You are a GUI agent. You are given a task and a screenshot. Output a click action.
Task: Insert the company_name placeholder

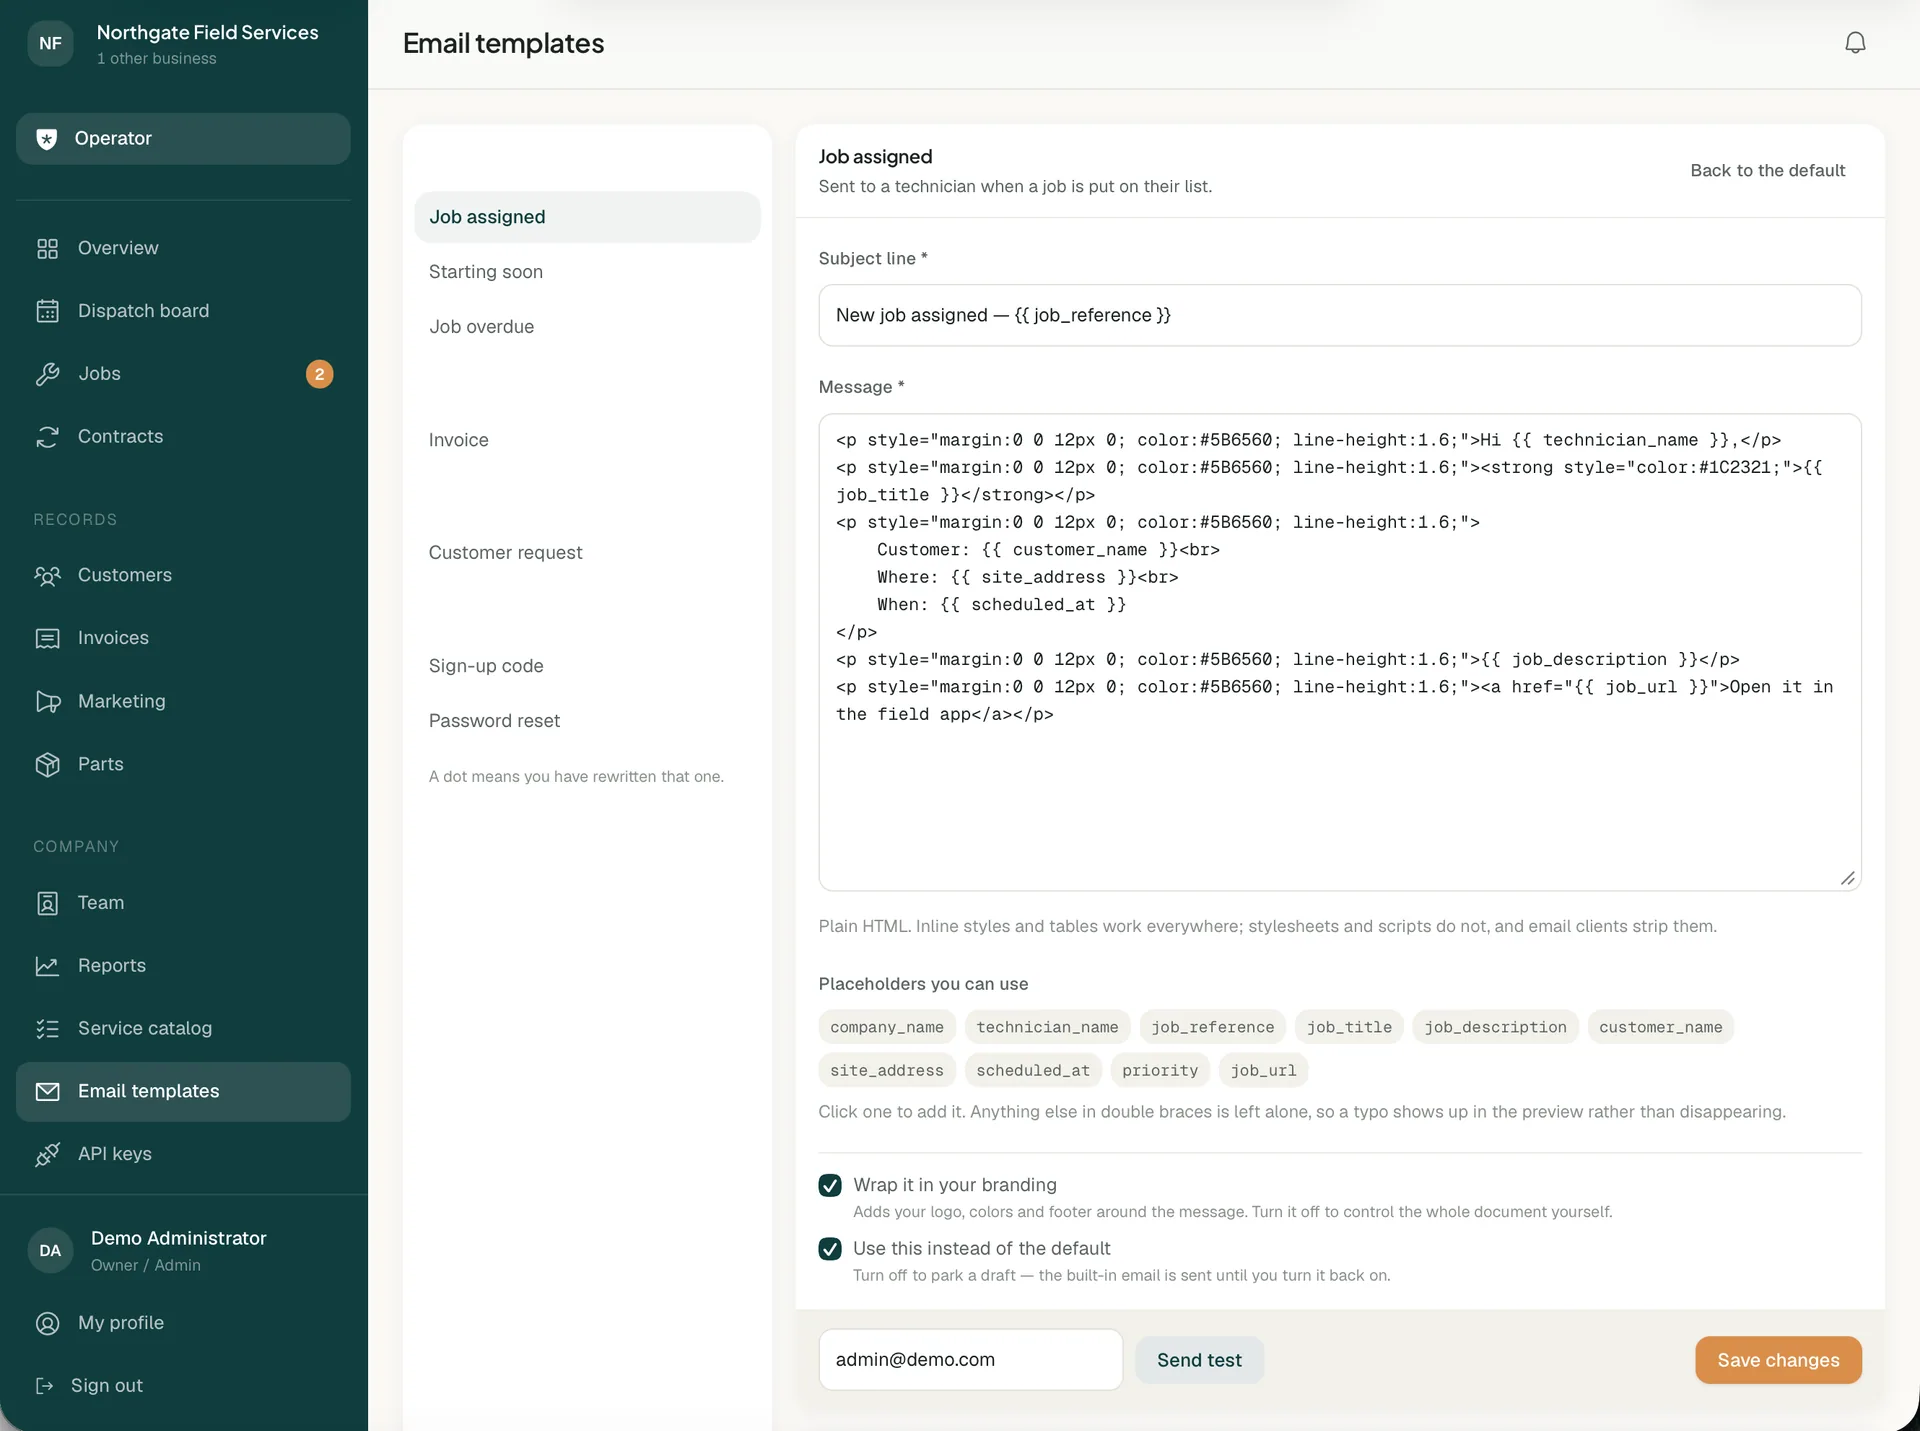coord(887,1027)
